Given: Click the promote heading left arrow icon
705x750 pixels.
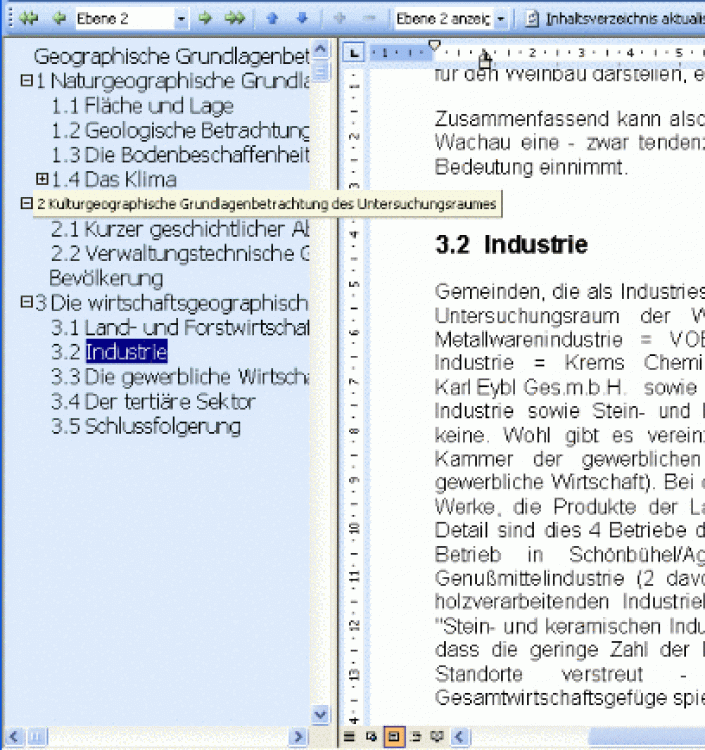Looking at the screenshot, I should 58,18.
